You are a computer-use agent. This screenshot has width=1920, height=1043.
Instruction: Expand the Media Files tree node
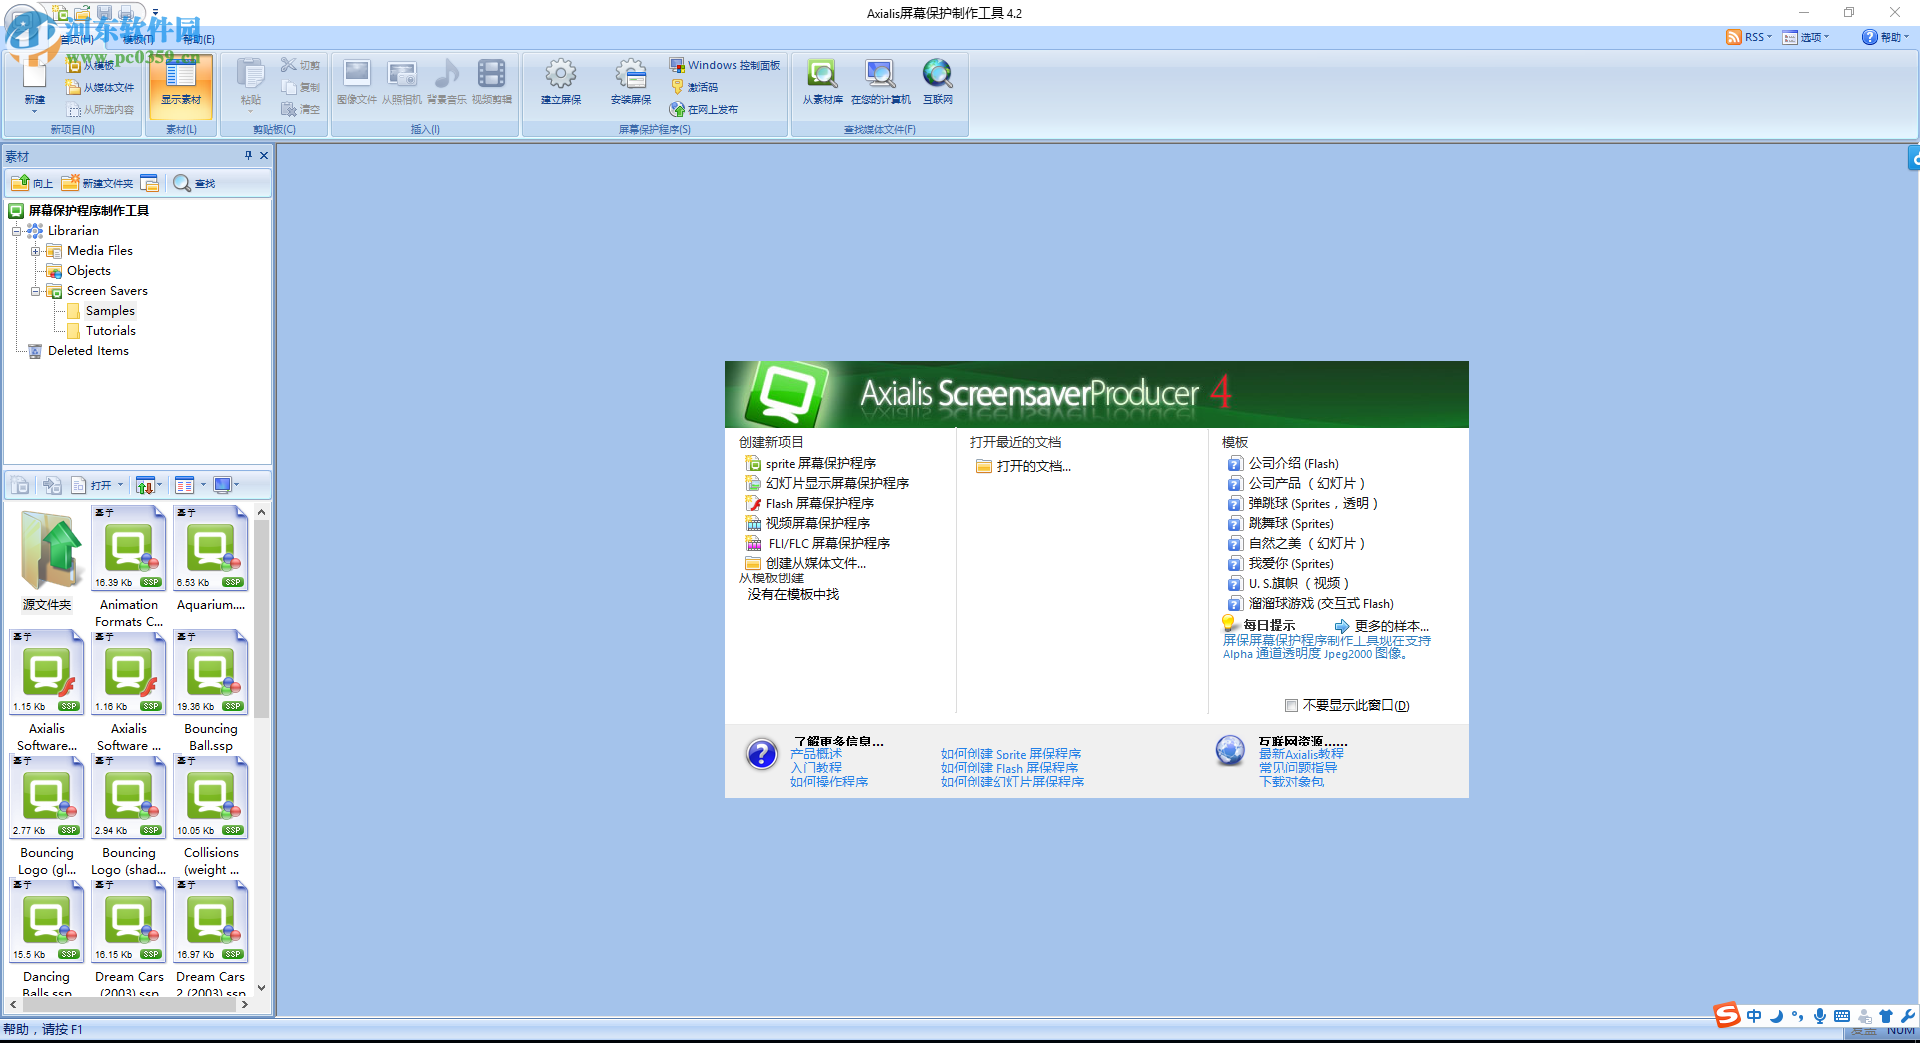[36, 251]
